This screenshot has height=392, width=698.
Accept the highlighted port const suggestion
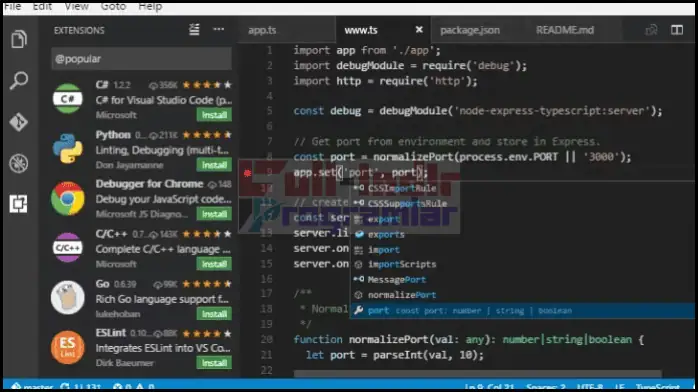[522, 311]
